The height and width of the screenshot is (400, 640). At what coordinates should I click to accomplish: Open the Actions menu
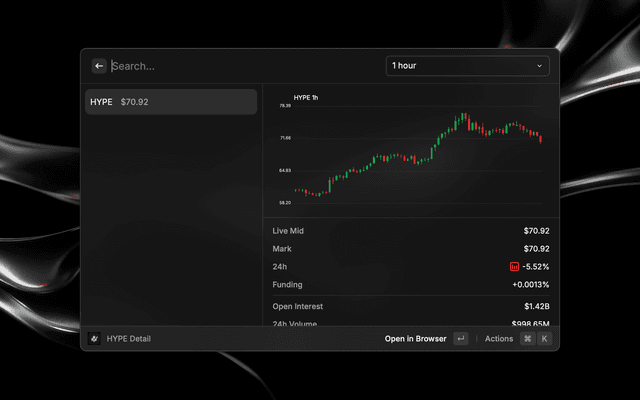(x=499, y=339)
